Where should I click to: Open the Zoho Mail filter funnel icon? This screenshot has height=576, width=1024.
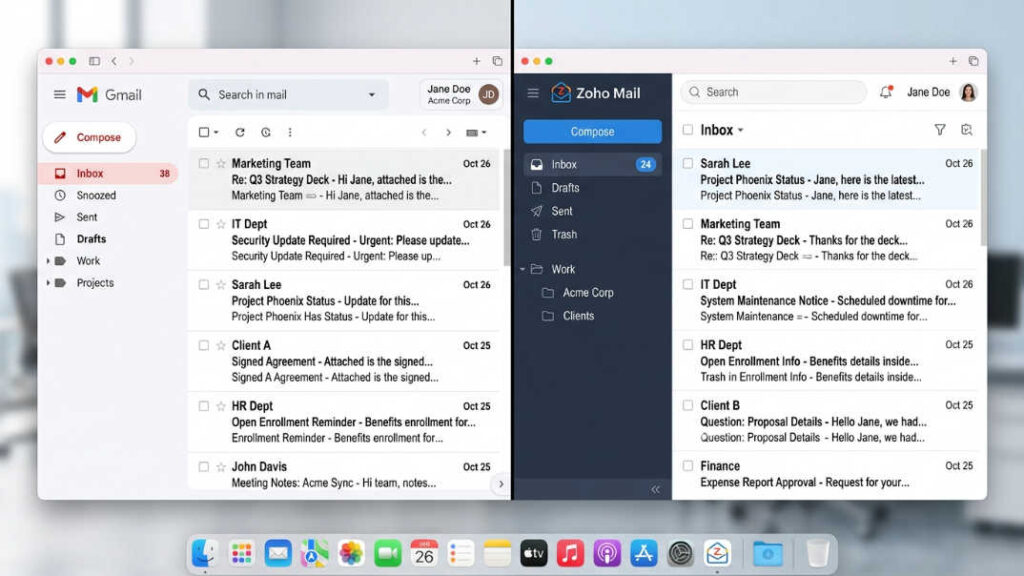[x=940, y=130]
